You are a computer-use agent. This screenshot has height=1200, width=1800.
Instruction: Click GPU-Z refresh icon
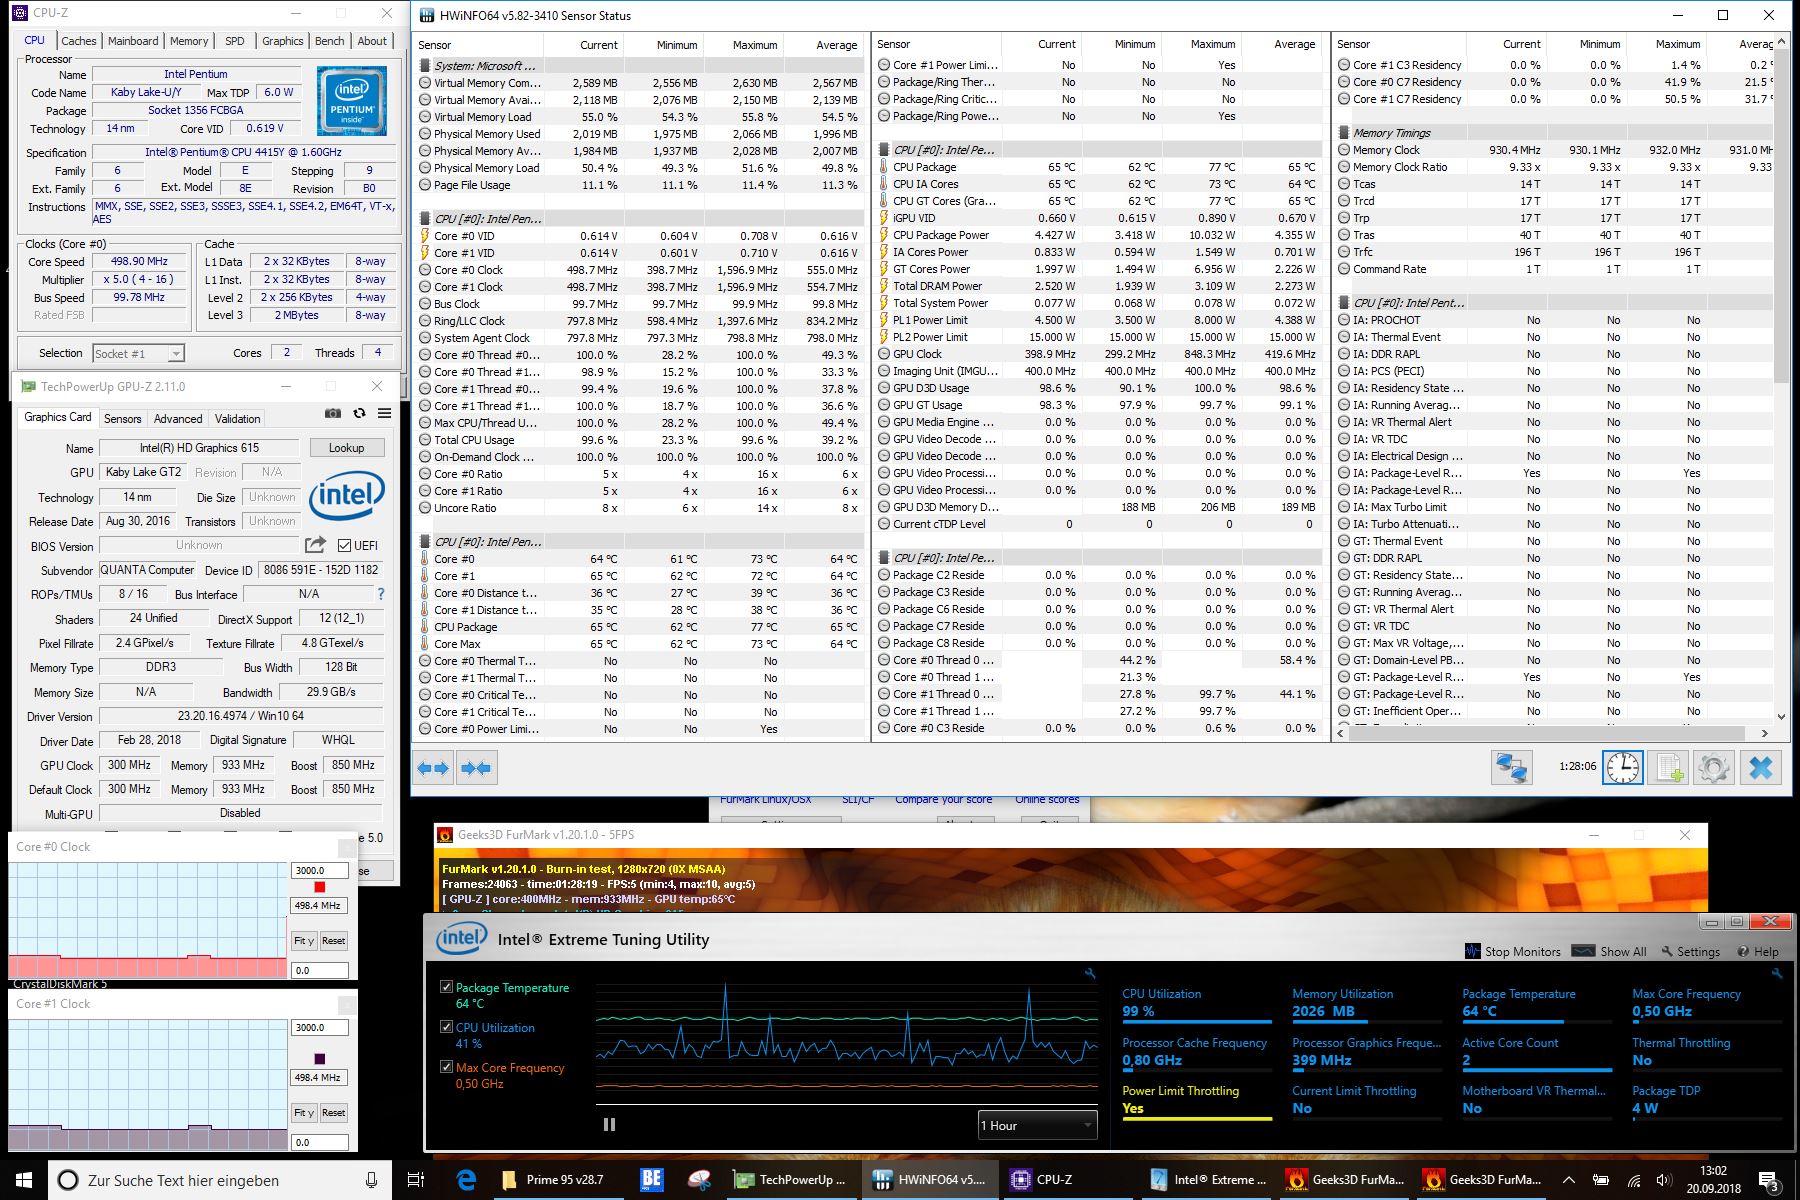[x=359, y=414]
